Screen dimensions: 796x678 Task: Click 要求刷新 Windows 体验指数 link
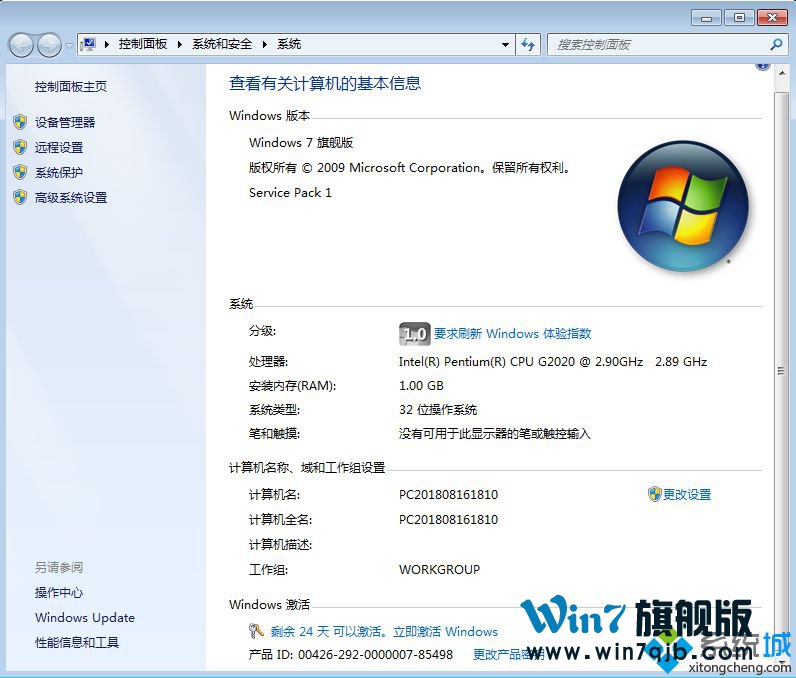pyautogui.click(x=512, y=333)
